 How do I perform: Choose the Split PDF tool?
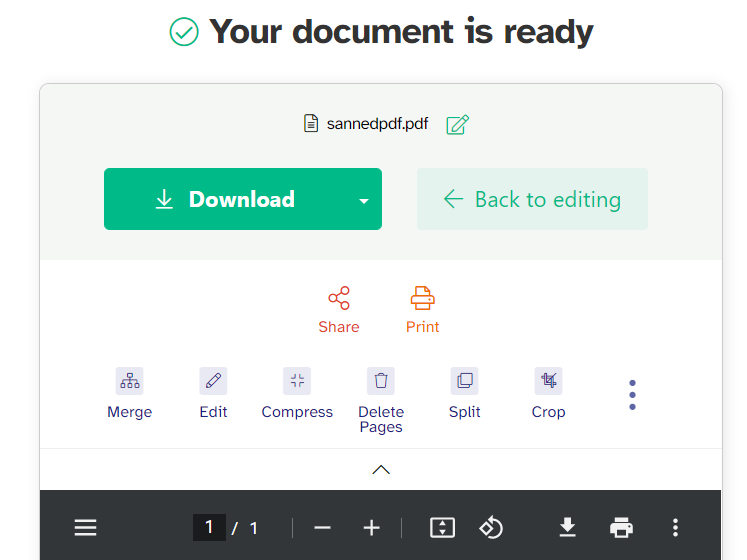464,381
